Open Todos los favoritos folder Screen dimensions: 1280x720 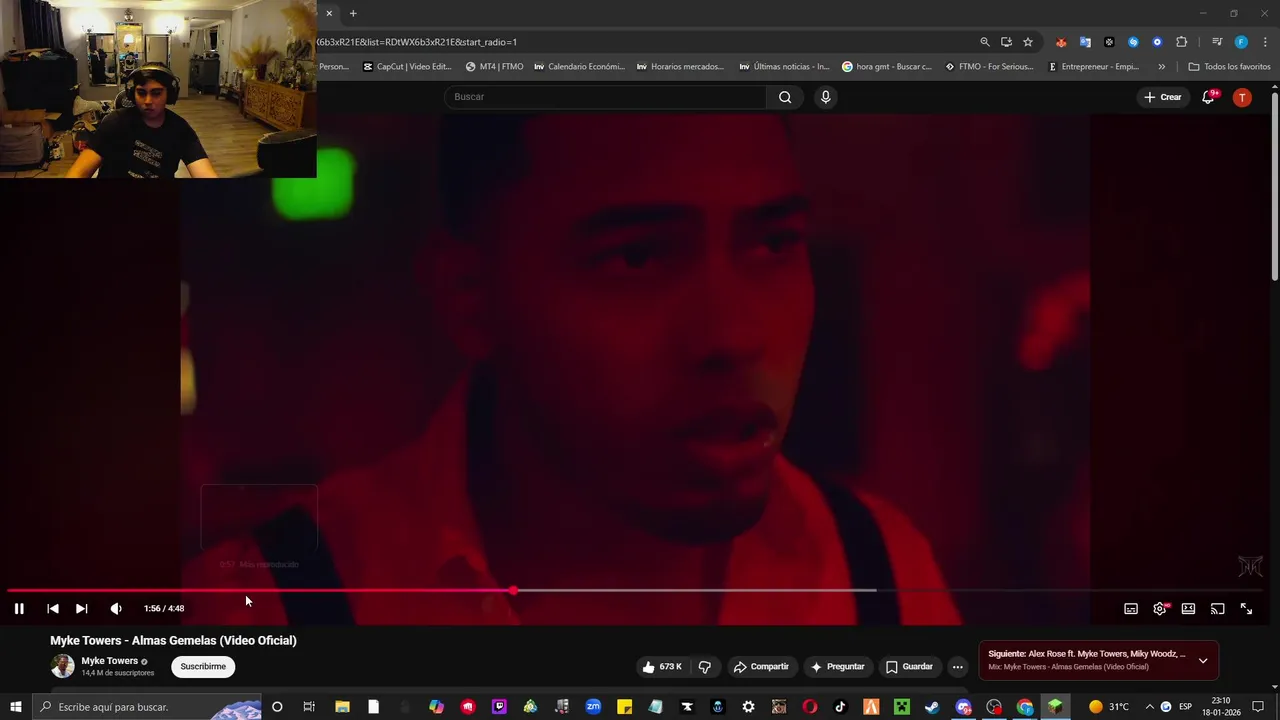click(x=1229, y=67)
